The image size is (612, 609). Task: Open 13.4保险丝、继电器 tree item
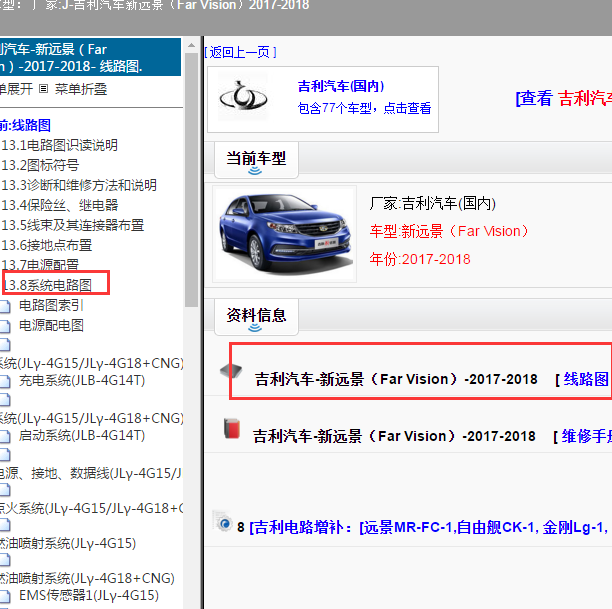(59, 205)
